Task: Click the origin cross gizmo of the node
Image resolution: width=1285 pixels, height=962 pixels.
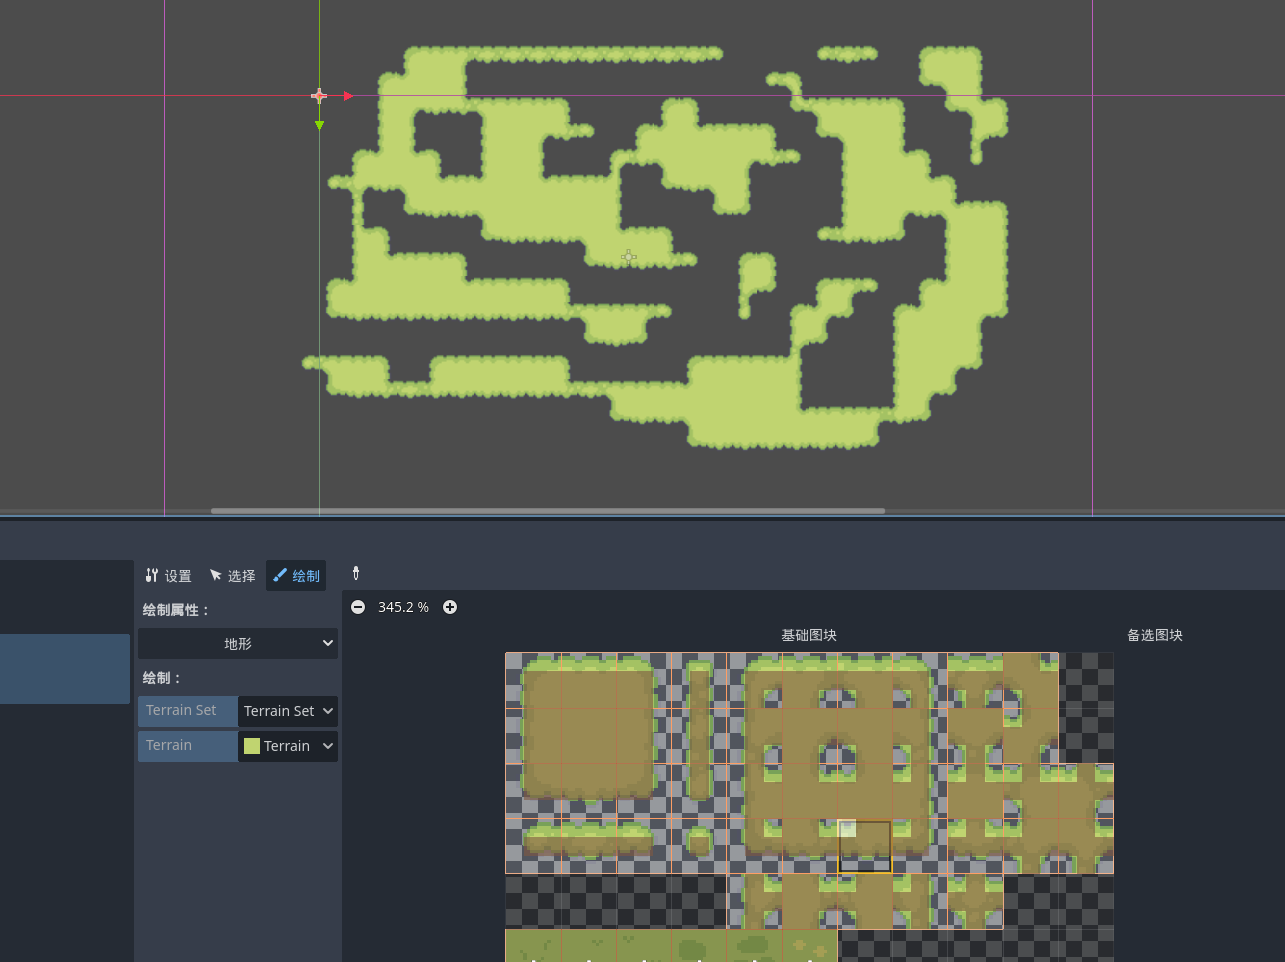Action: pos(319,96)
